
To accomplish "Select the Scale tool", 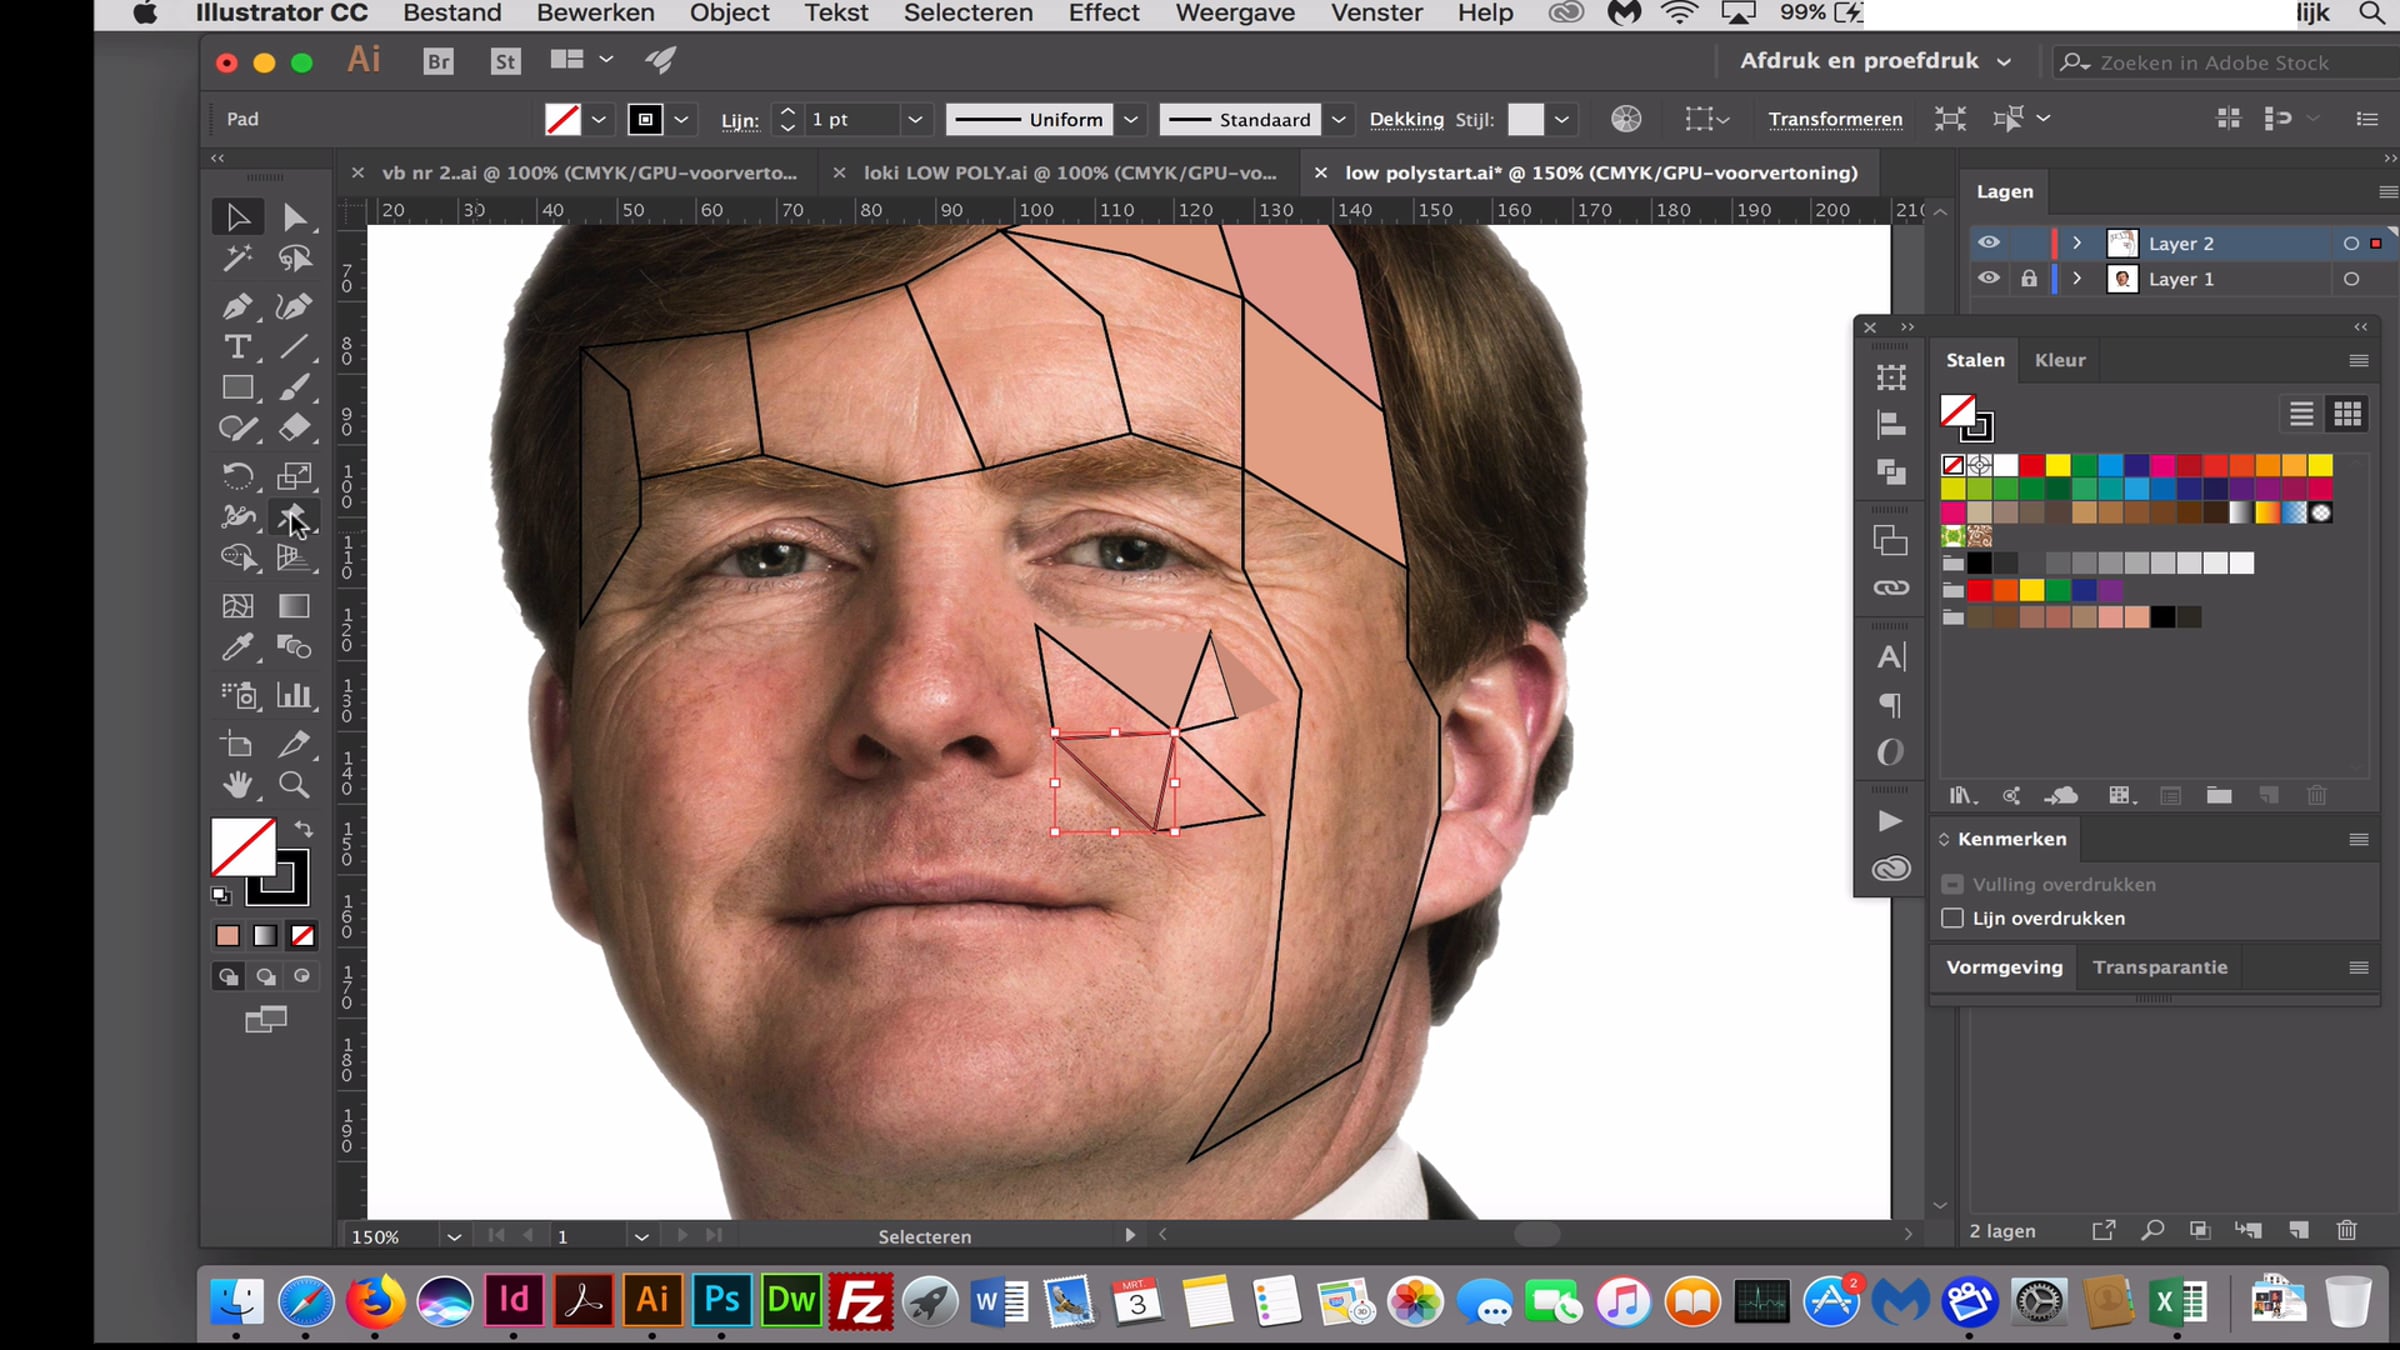I will pyautogui.click(x=295, y=476).
